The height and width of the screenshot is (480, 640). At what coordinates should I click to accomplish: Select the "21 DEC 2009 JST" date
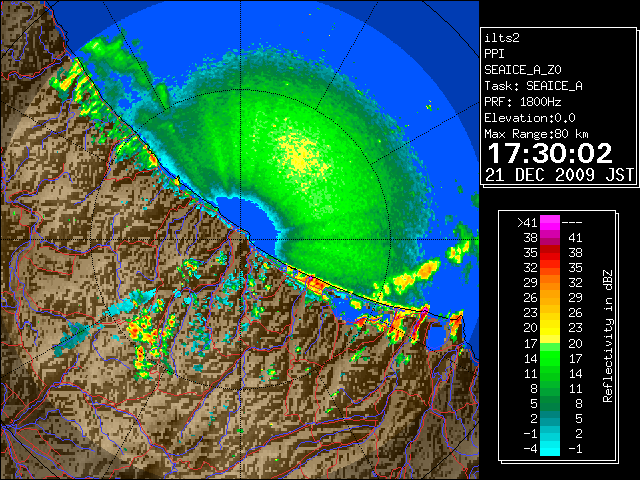click(560, 175)
